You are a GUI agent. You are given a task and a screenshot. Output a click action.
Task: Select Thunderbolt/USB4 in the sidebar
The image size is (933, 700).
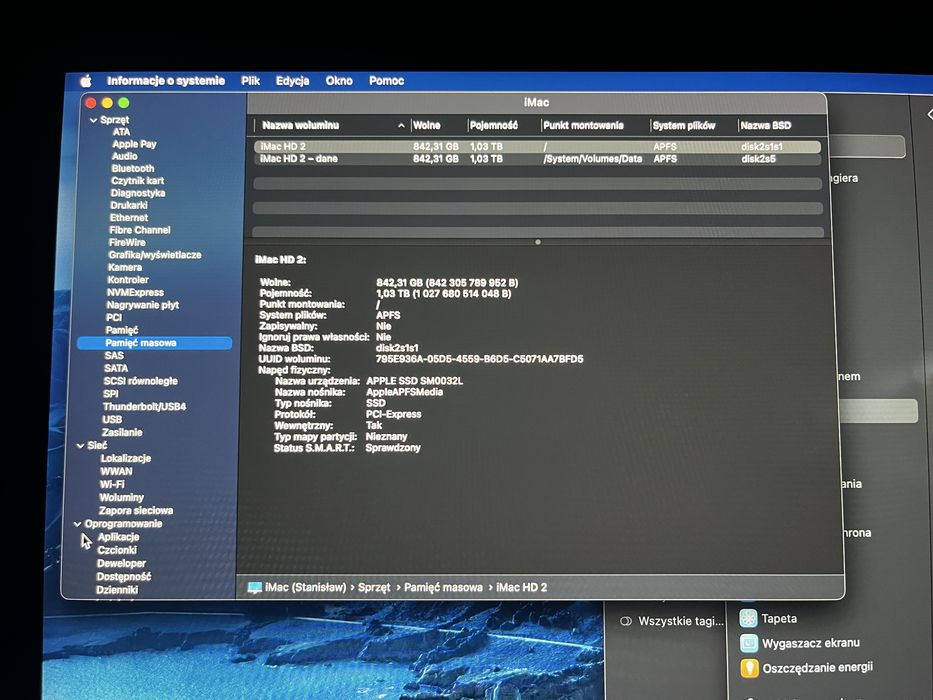[x=145, y=407]
